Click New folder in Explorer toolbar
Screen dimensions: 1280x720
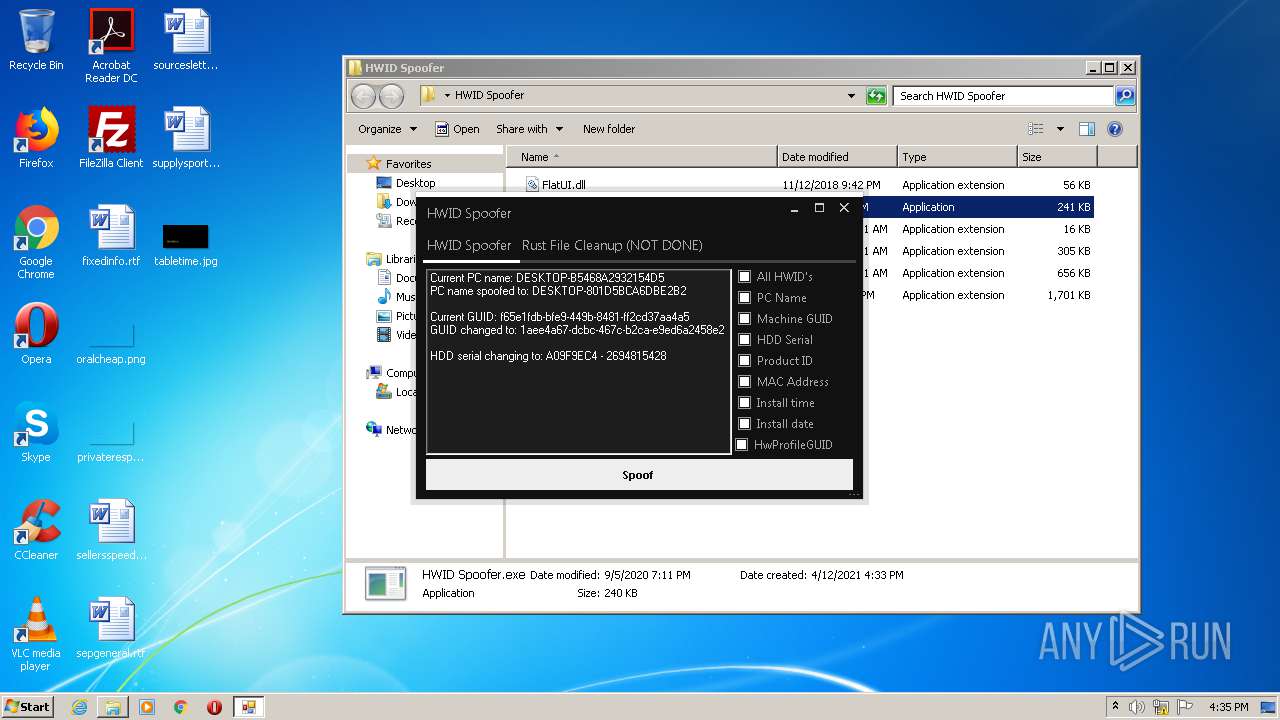tap(609, 129)
